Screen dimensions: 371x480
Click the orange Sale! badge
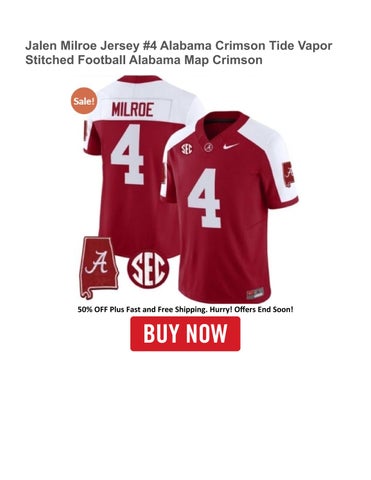click(x=84, y=101)
